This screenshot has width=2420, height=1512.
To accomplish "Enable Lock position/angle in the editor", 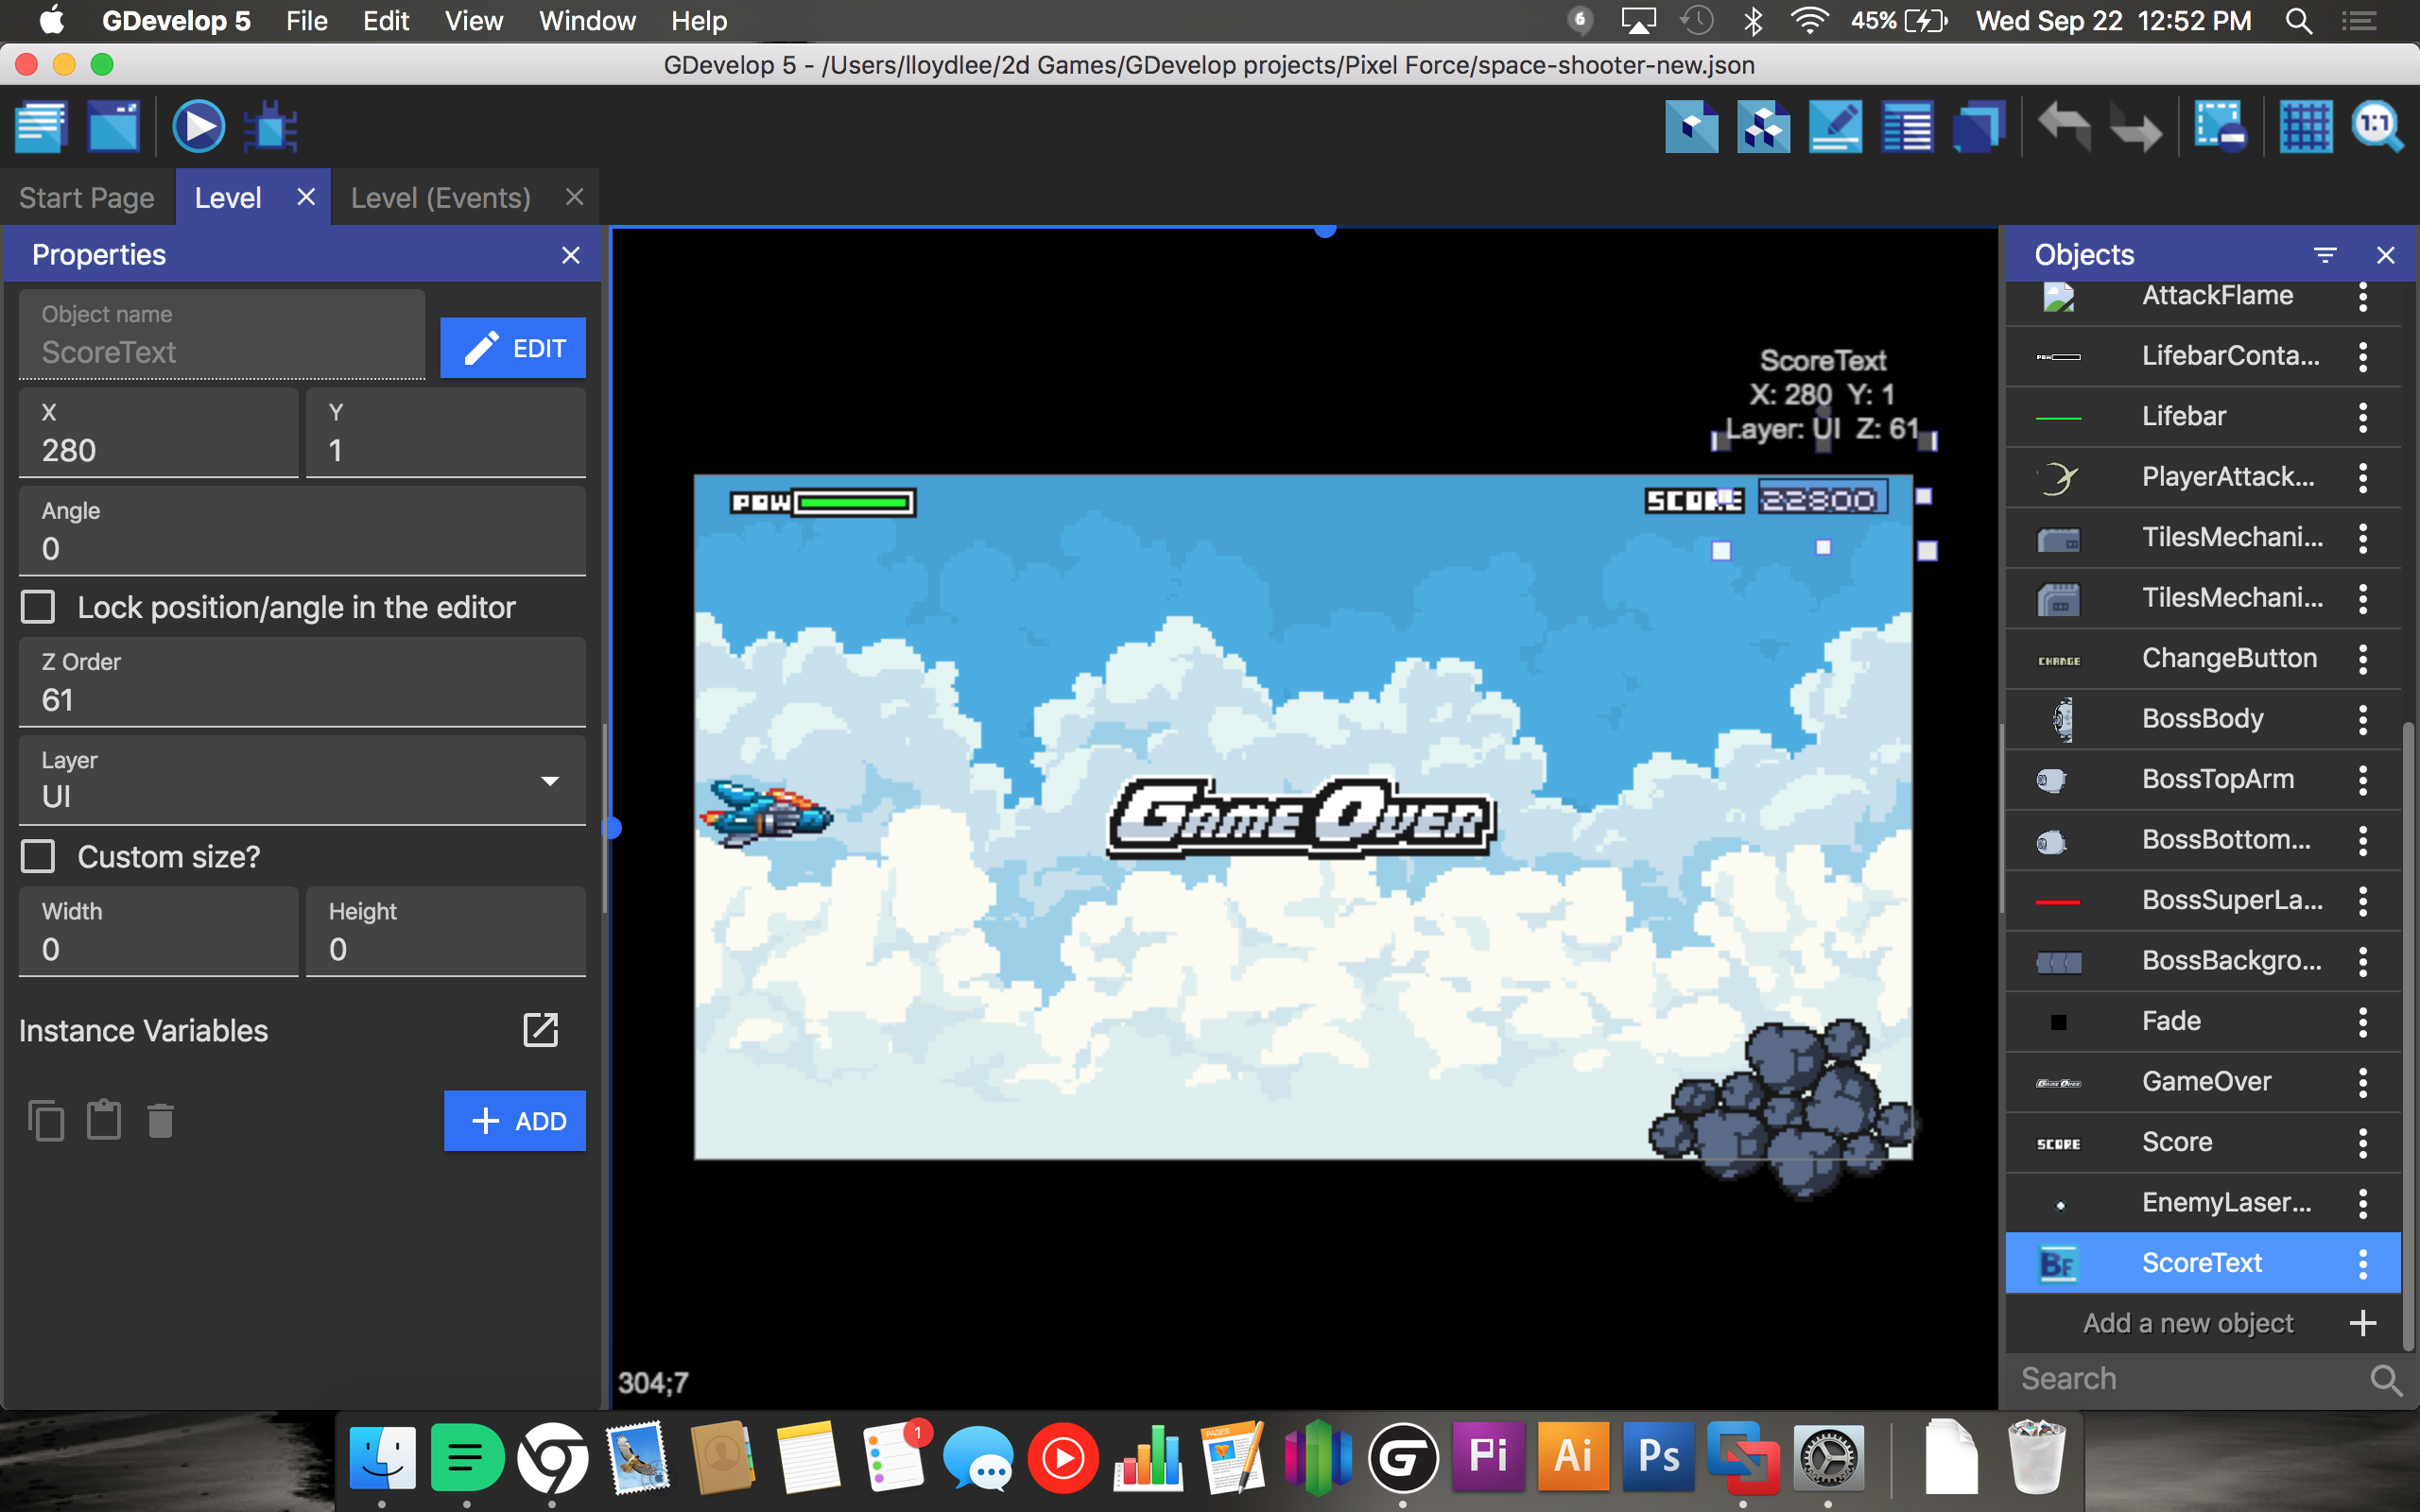I will click(x=38, y=606).
